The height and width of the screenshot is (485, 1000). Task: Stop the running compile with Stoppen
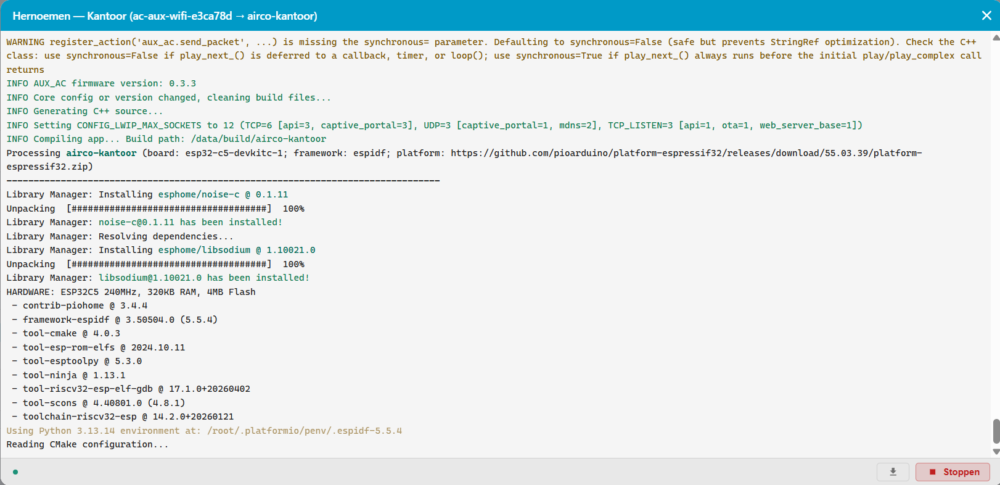coord(953,472)
